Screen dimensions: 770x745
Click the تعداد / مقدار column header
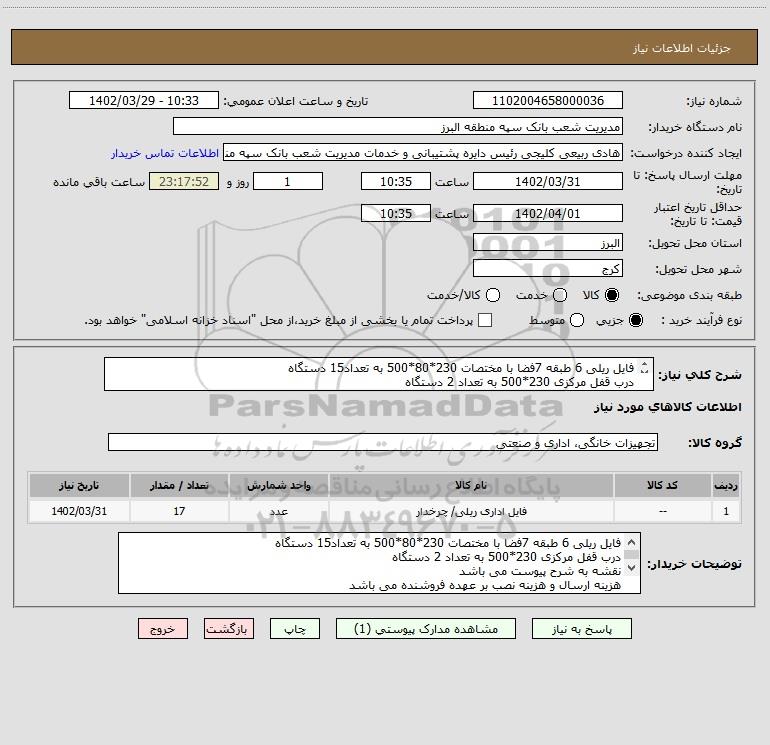[179, 485]
